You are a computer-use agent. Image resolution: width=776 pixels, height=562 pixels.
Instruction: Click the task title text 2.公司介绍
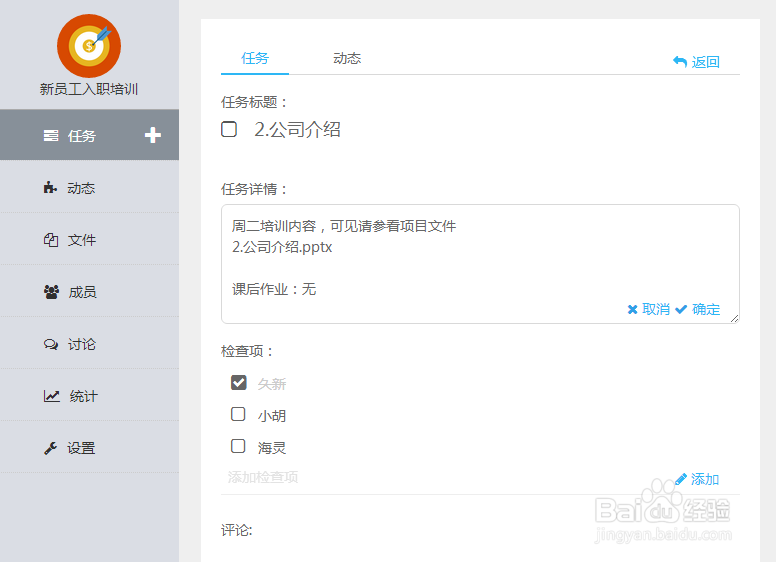point(297,130)
